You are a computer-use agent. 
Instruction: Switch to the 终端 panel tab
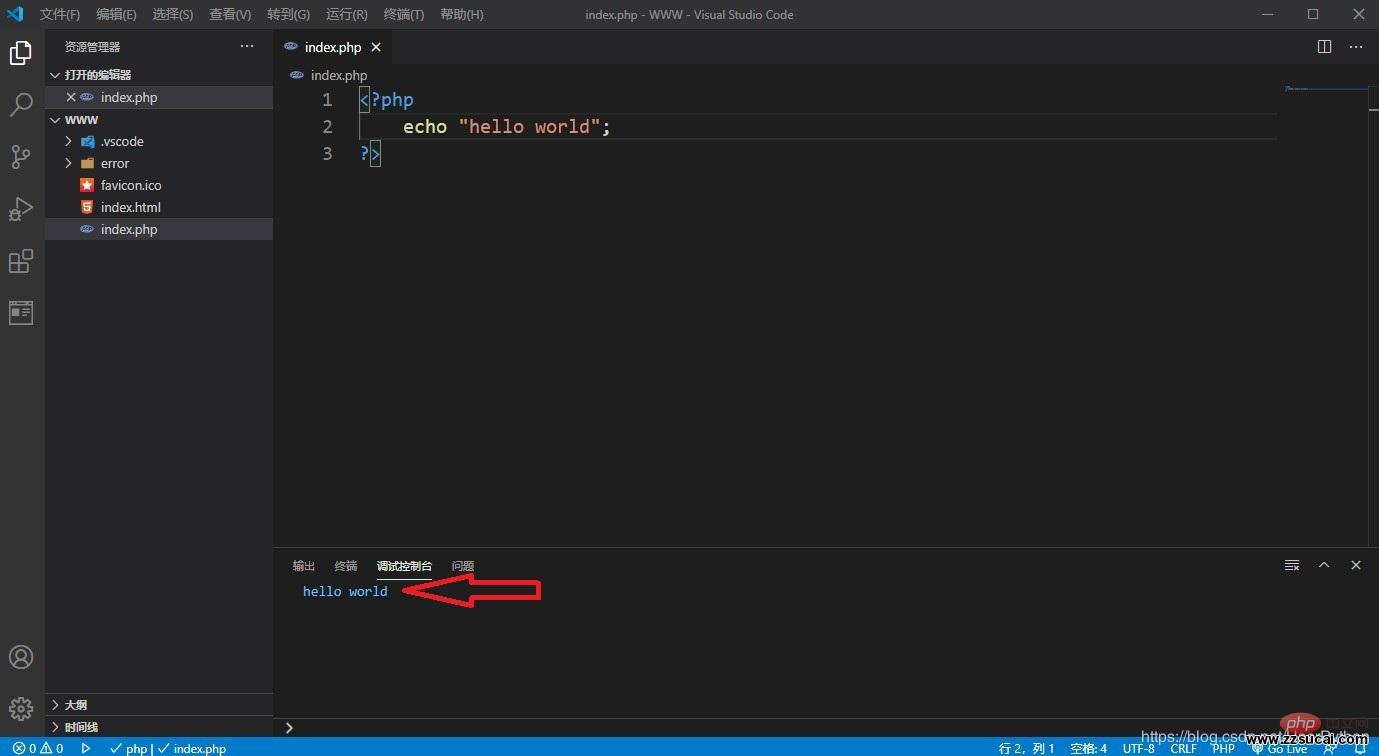346,566
